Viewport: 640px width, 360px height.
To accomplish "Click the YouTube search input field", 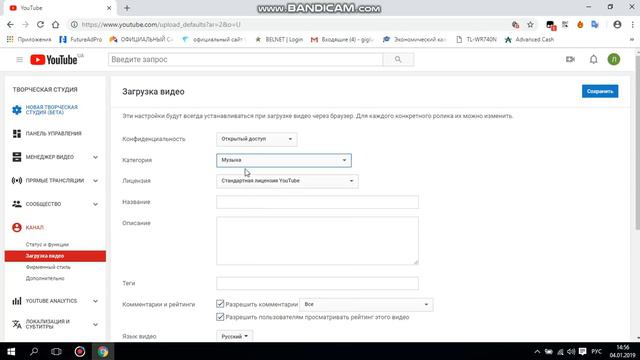I will click(x=246, y=60).
